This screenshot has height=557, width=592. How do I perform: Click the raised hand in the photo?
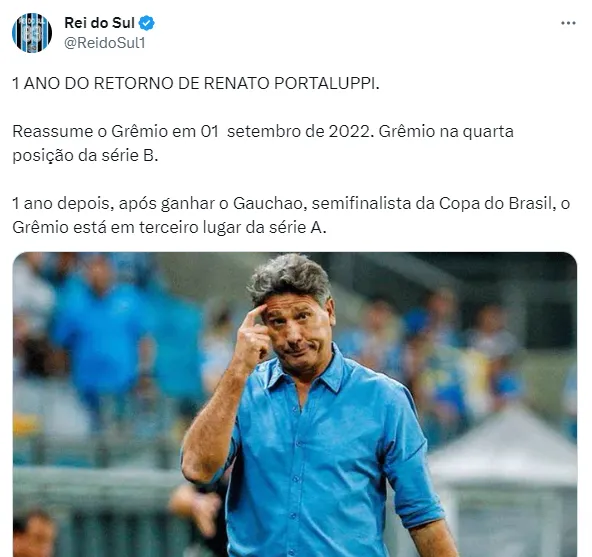coord(253,334)
